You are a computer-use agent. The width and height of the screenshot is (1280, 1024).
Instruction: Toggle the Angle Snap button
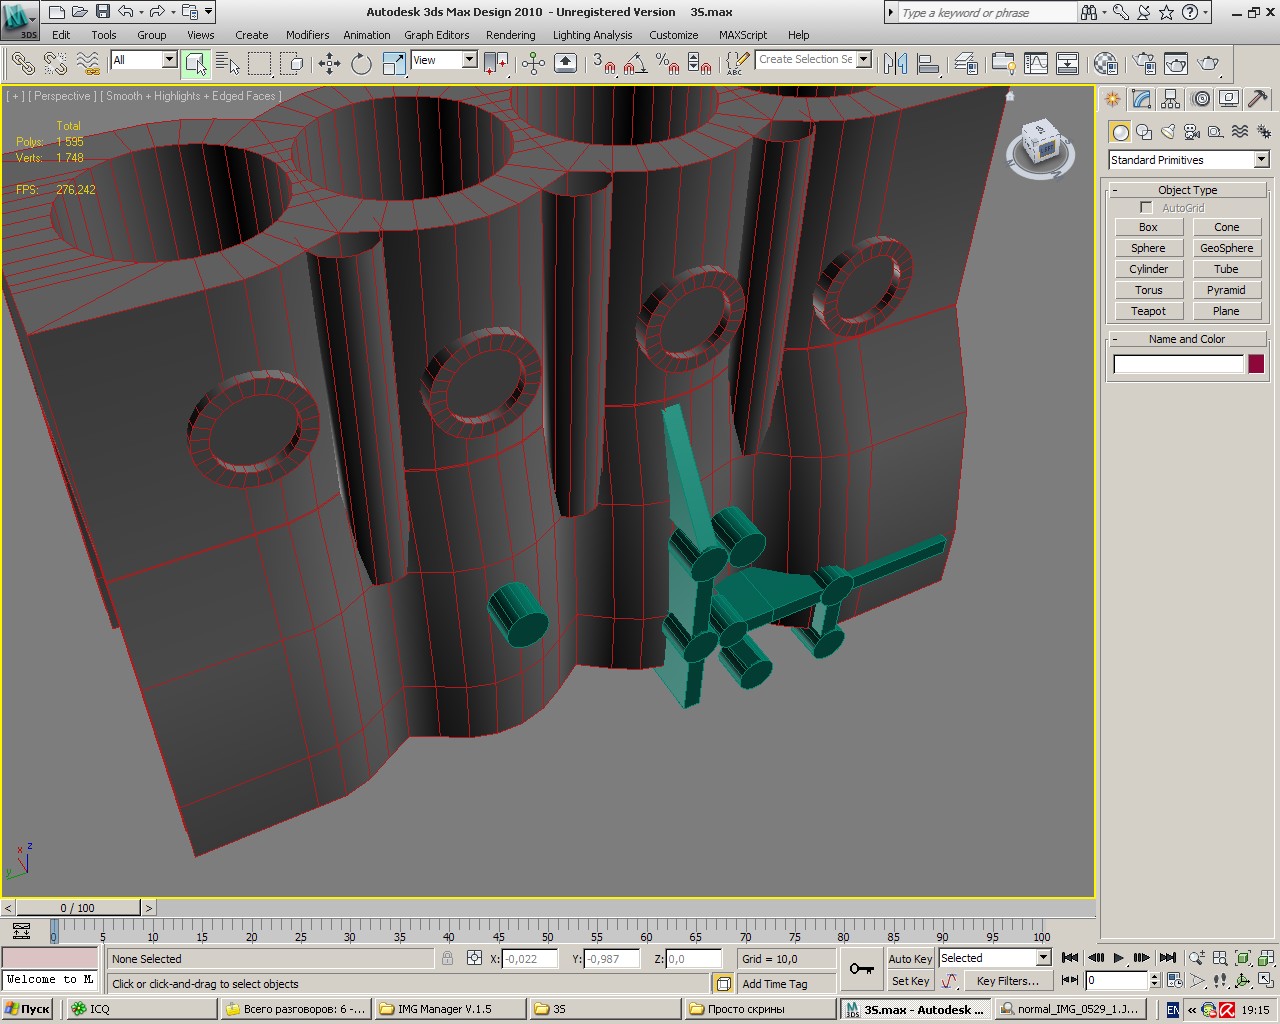[x=635, y=64]
